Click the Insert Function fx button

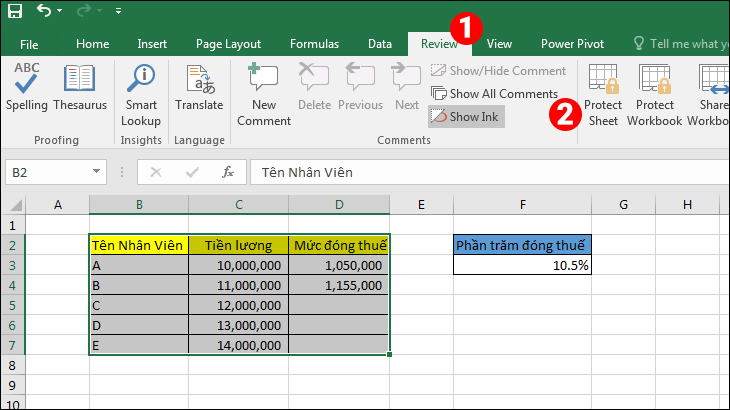click(228, 172)
